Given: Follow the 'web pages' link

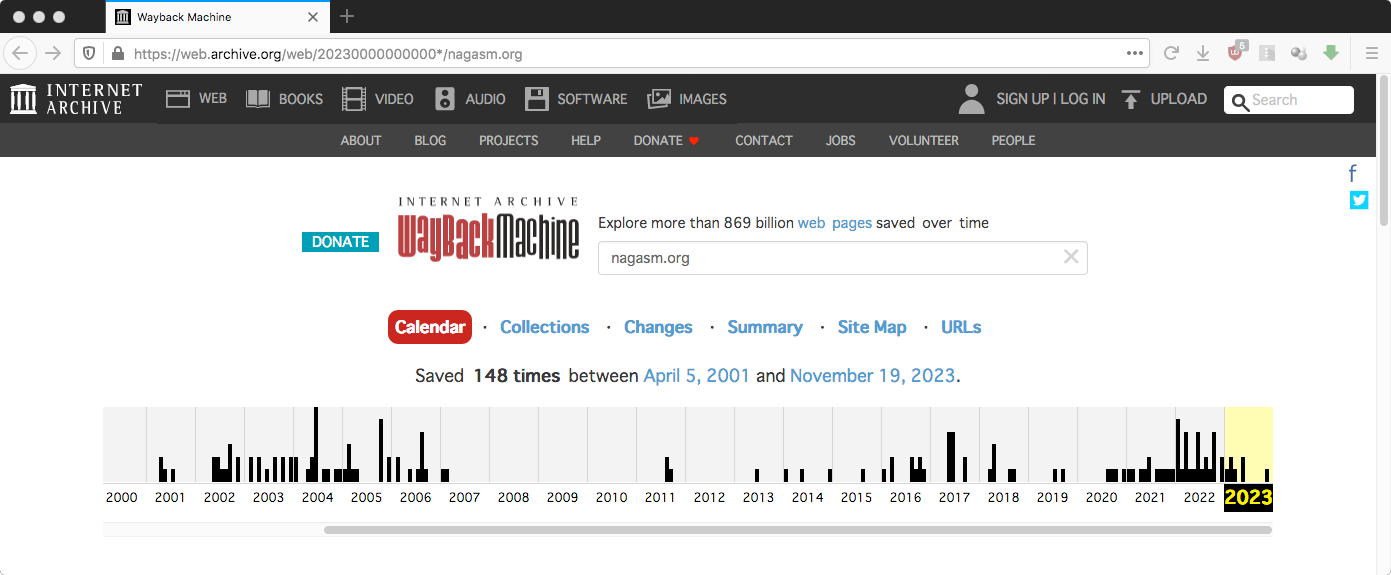Looking at the screenshot, I should [835, 223].
